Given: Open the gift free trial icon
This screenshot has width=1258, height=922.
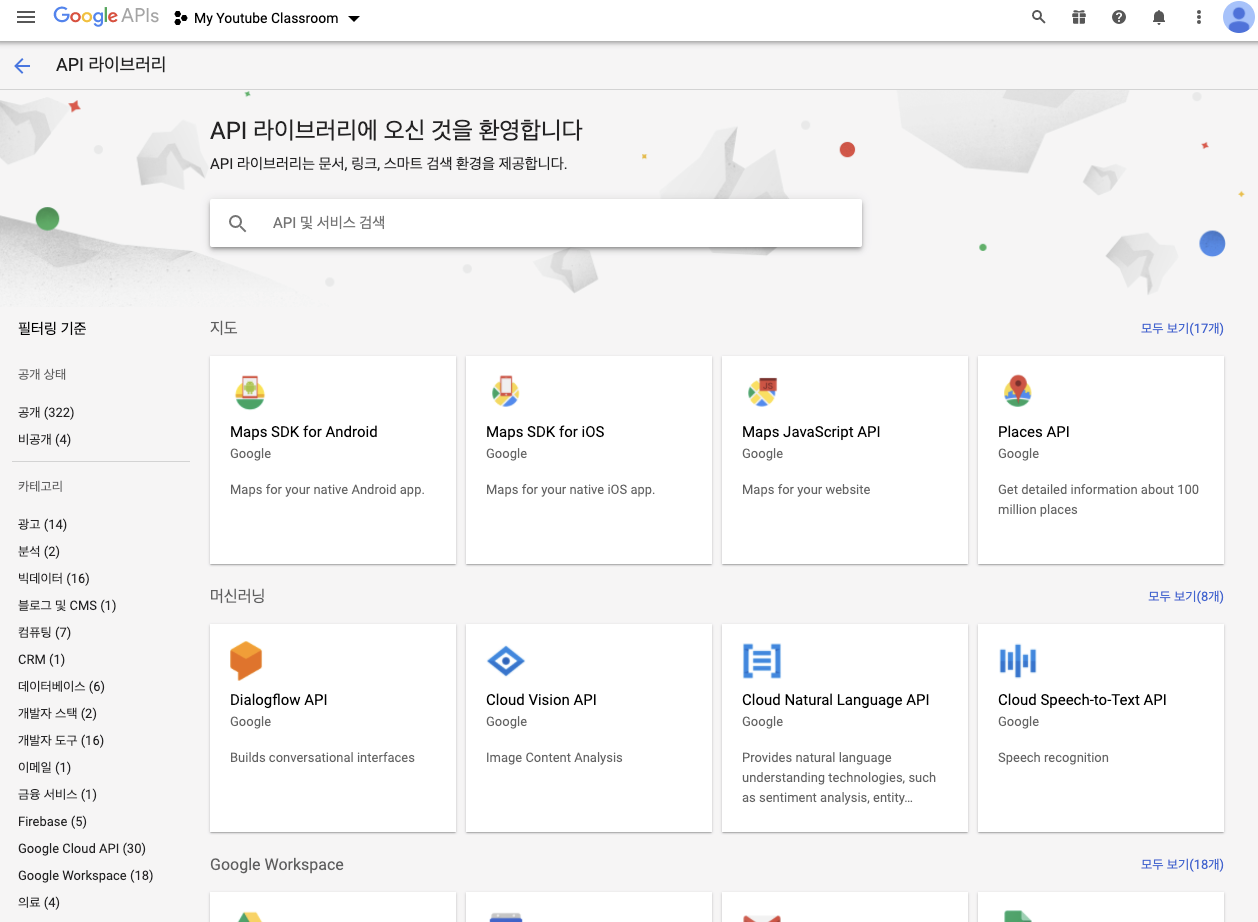Looking at the screenshot, I should pos(1079,17).
